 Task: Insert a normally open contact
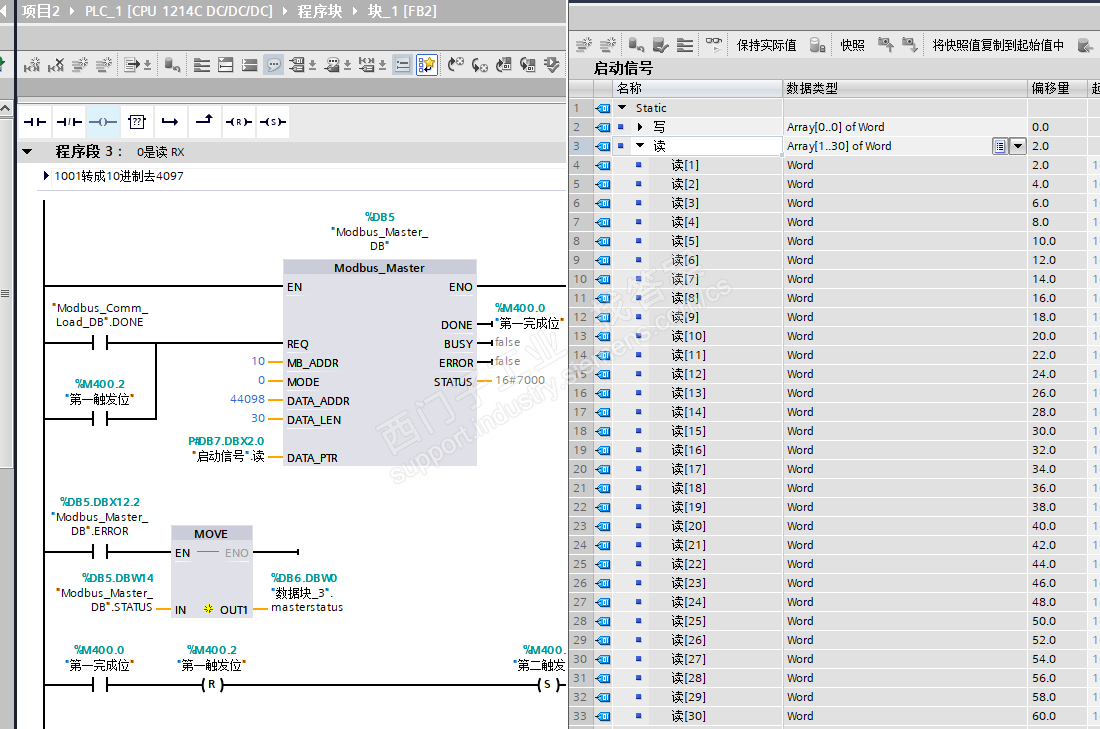36,122
